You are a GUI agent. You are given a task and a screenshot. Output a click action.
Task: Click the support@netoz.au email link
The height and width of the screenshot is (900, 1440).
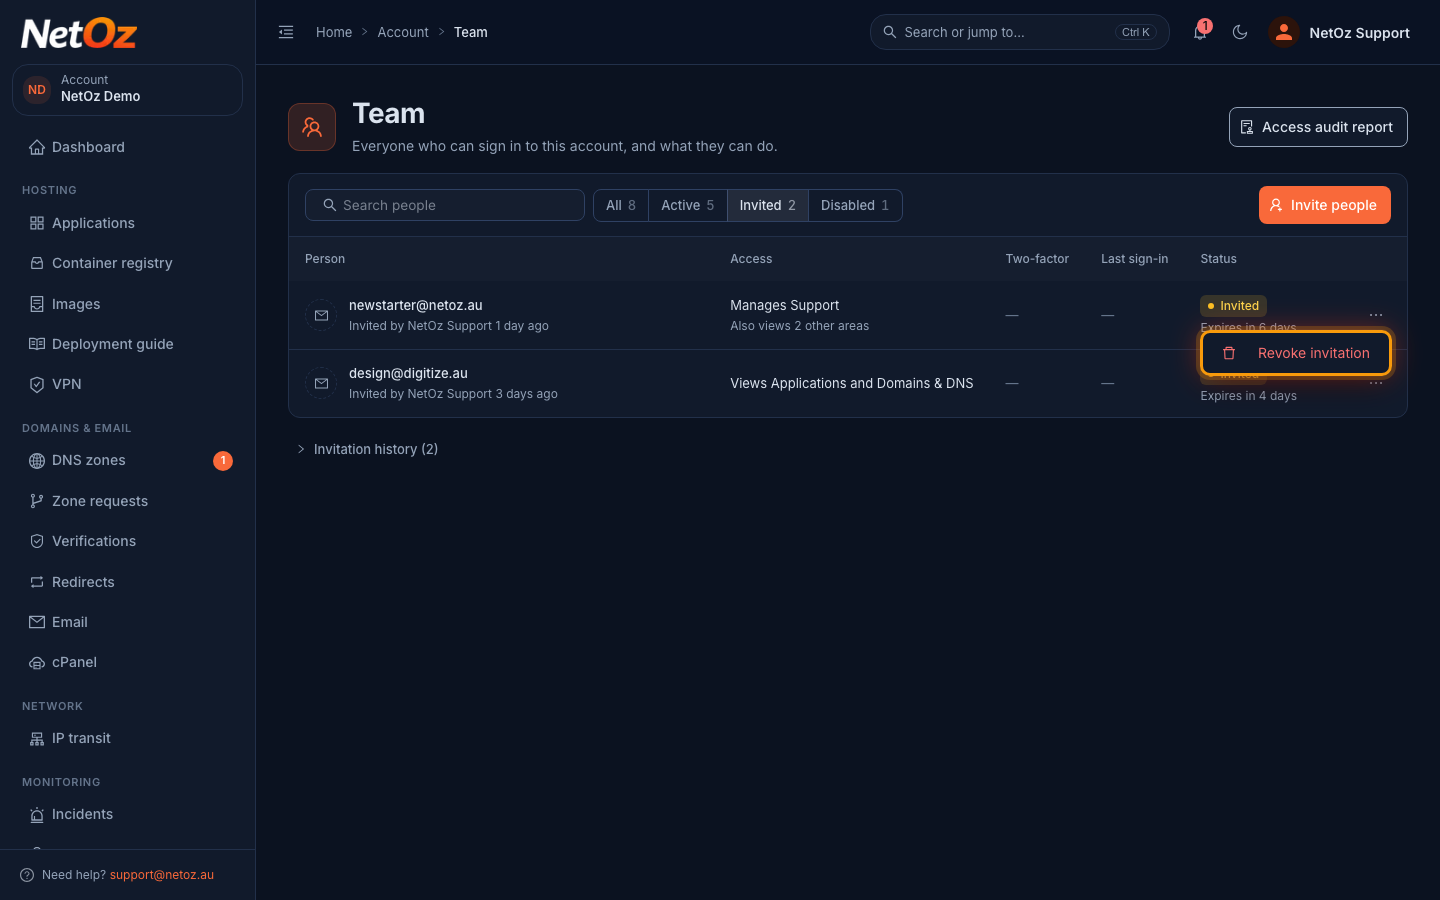162,875
